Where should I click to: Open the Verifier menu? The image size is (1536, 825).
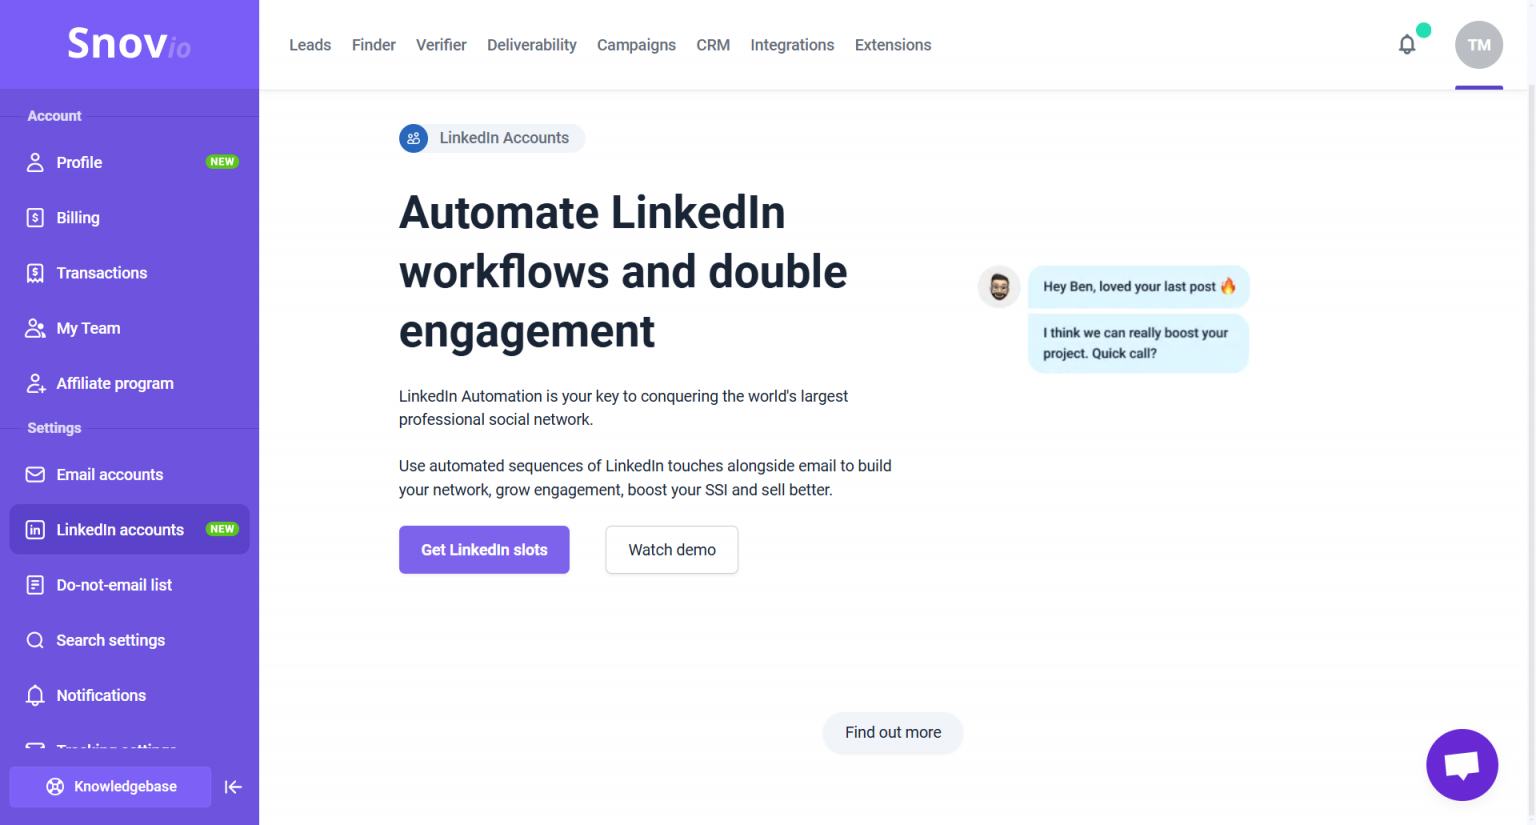(x=441, y=45)
